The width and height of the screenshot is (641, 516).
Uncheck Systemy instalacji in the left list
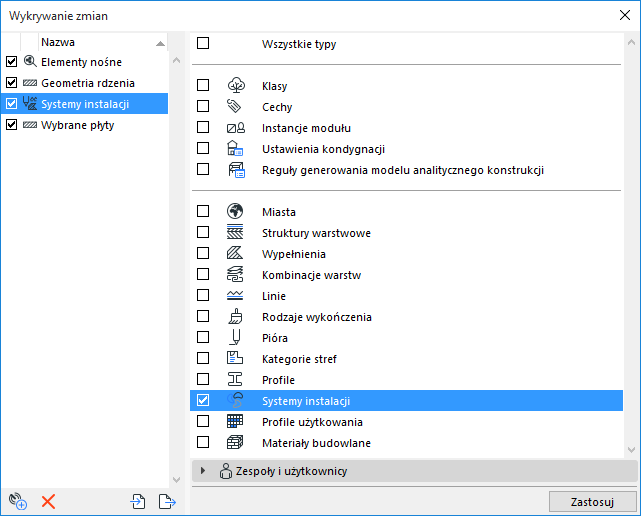point(11,103)
